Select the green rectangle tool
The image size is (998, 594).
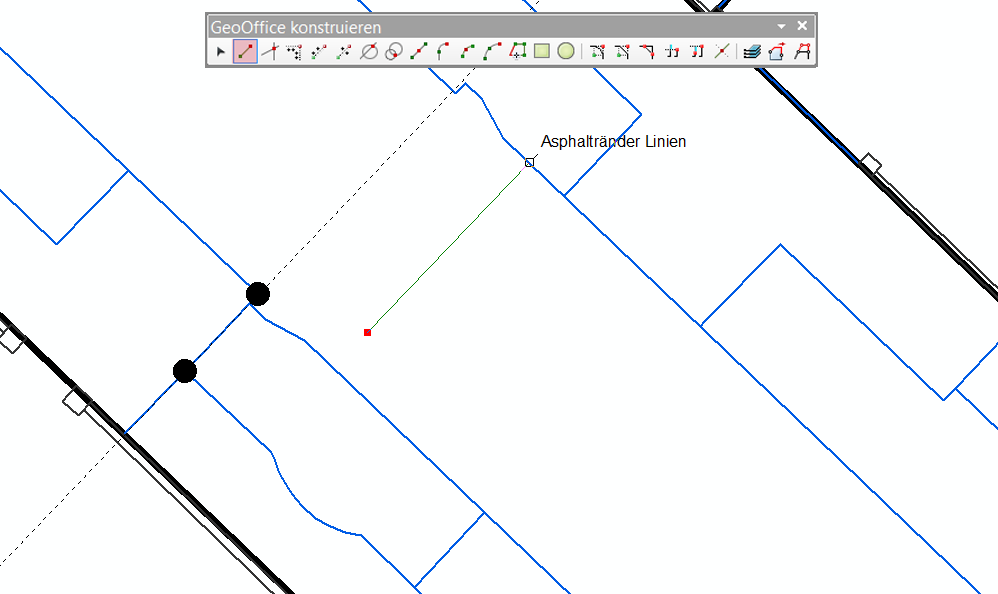pyautogui.click(x=542, y=51)
